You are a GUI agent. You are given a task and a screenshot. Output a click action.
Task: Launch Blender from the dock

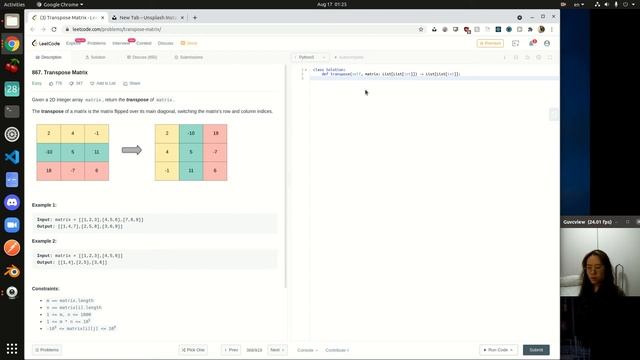tap(12, 271)
